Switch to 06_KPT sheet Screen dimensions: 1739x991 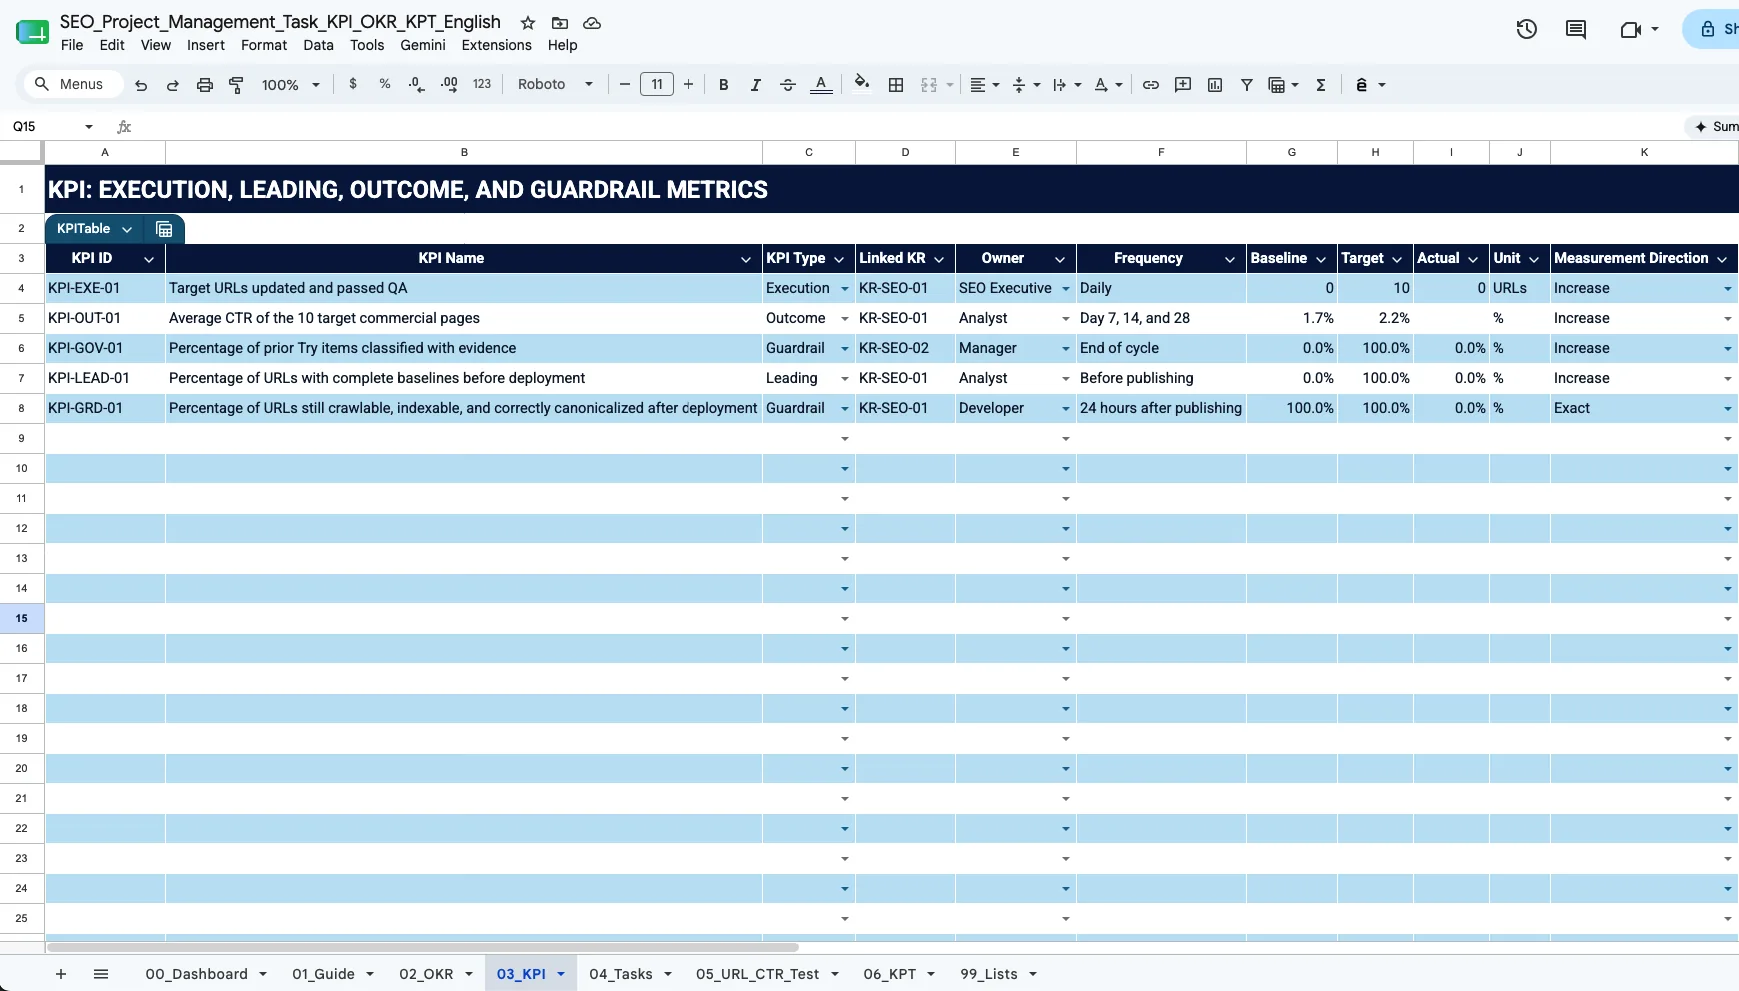[889, 974]
